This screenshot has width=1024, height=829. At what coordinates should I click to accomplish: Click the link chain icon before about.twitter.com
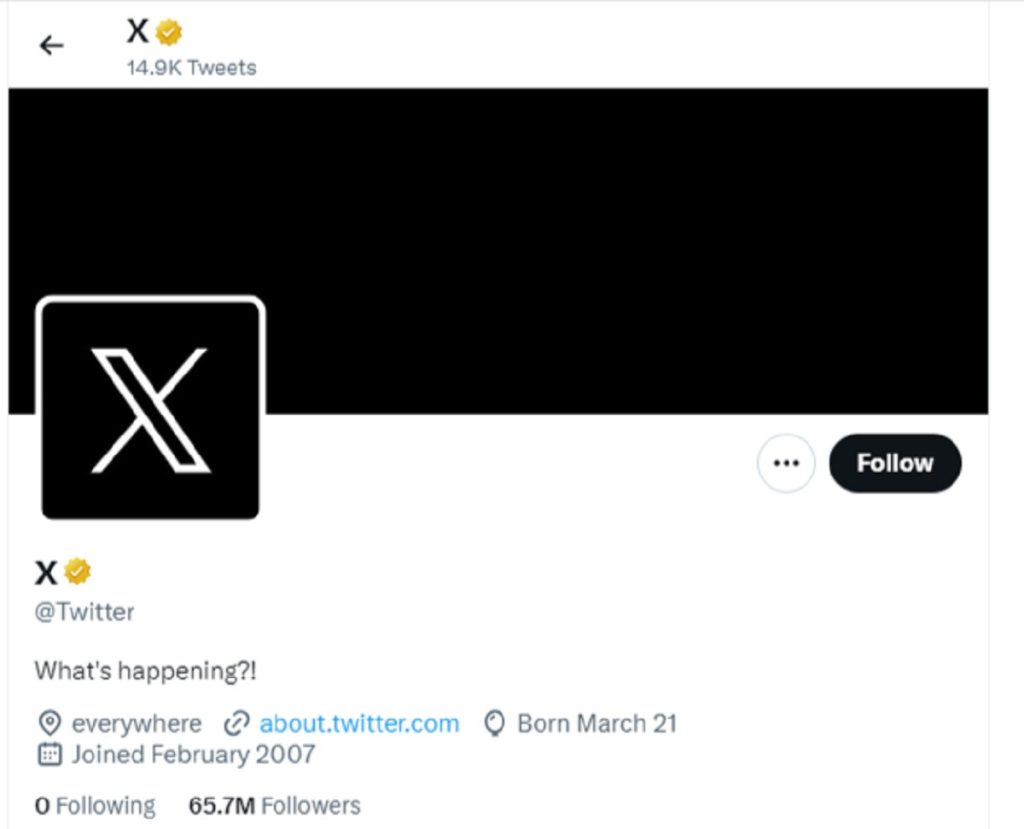236,723
